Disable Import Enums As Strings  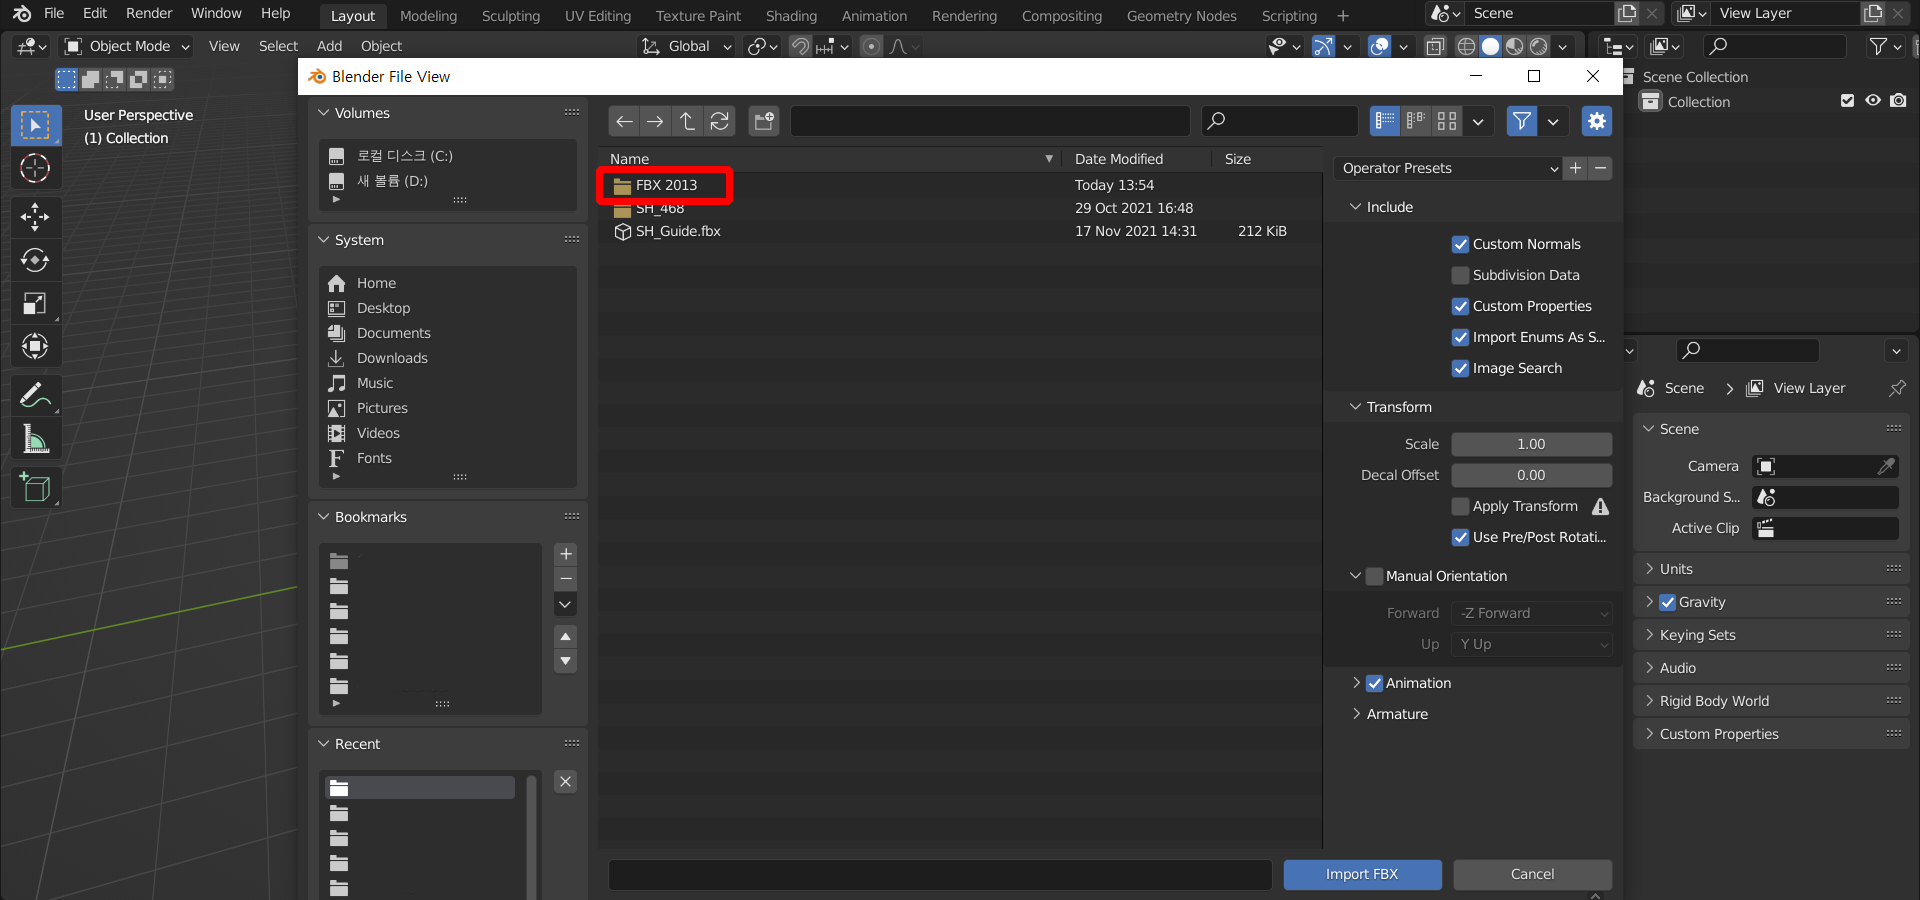click(1460, 337)
